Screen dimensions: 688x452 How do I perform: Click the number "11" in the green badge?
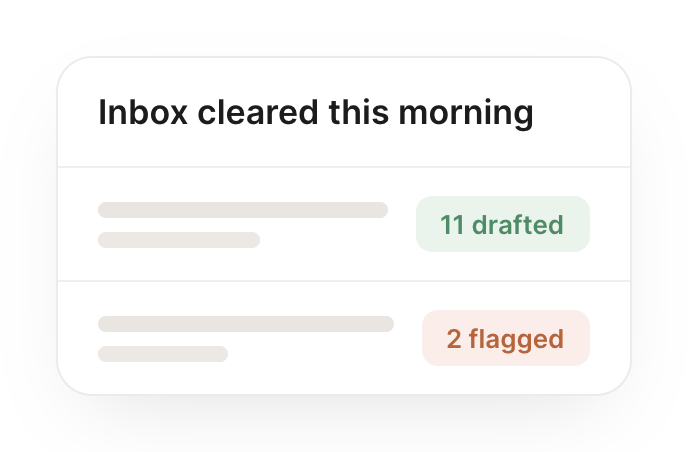452,225
